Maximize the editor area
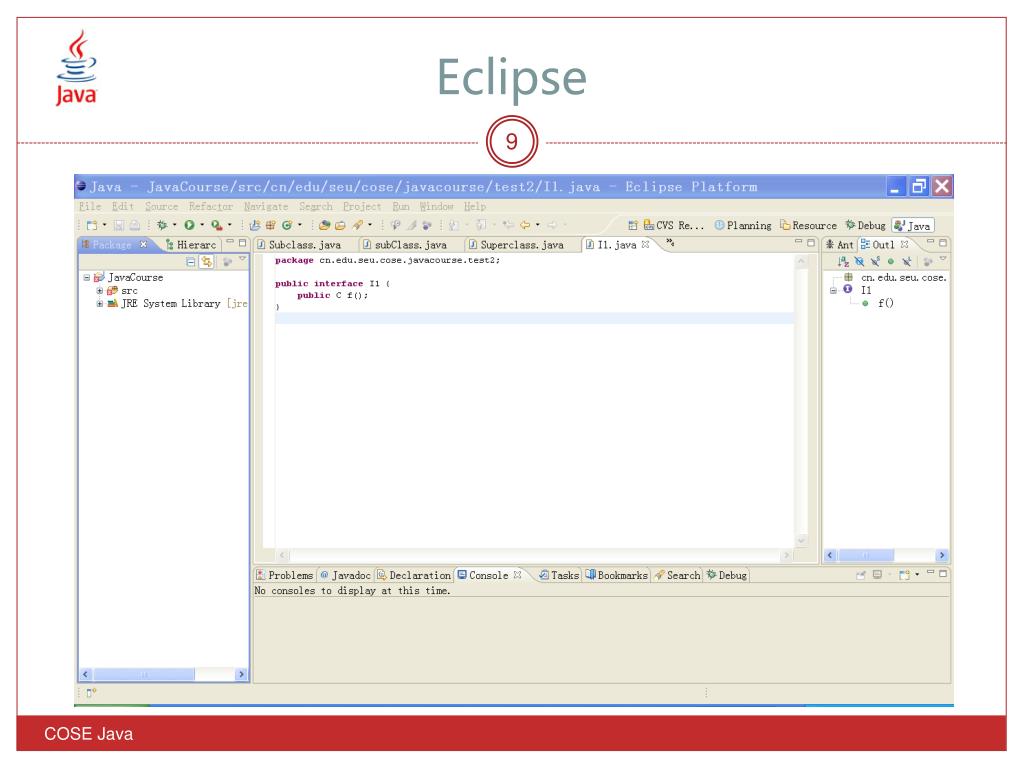Image resolution: width=1024 pixels, height=768 pixels. point(811,242)
